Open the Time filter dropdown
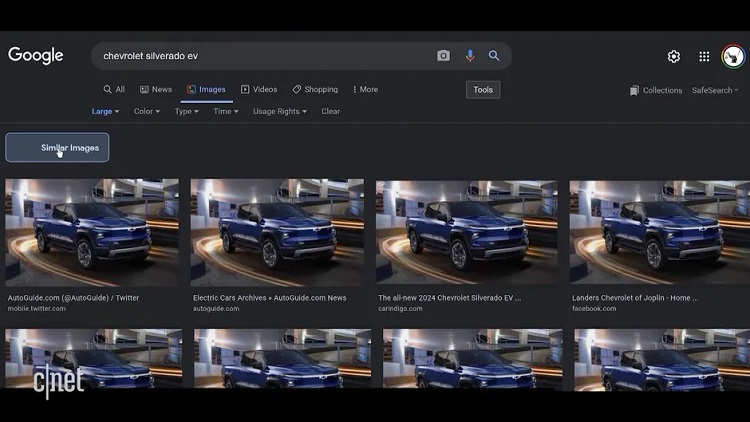This screenshot has height=422, width=750. (x=226, y=111)
